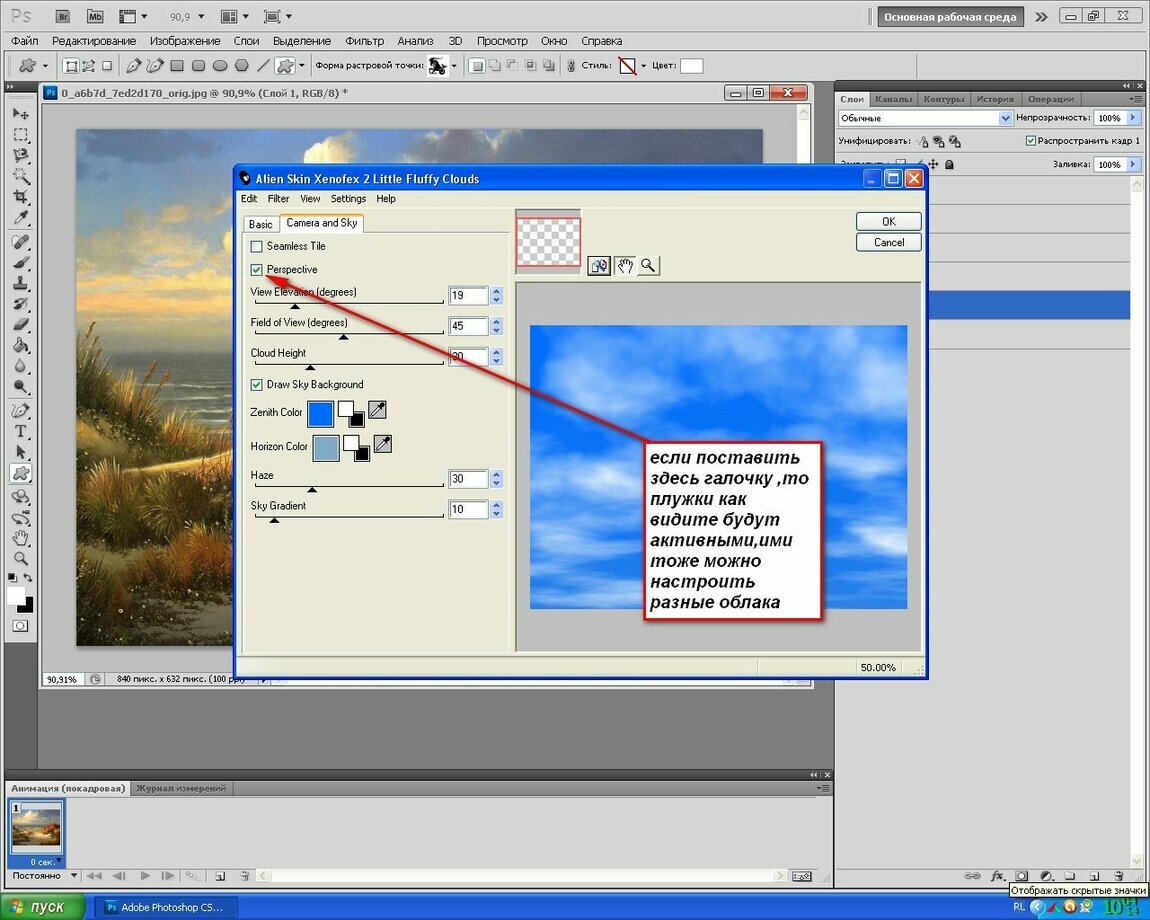Select the Zoom tool in the toolbox
The height and width of the screenshot is (920, 1150).
pos(21,559)
